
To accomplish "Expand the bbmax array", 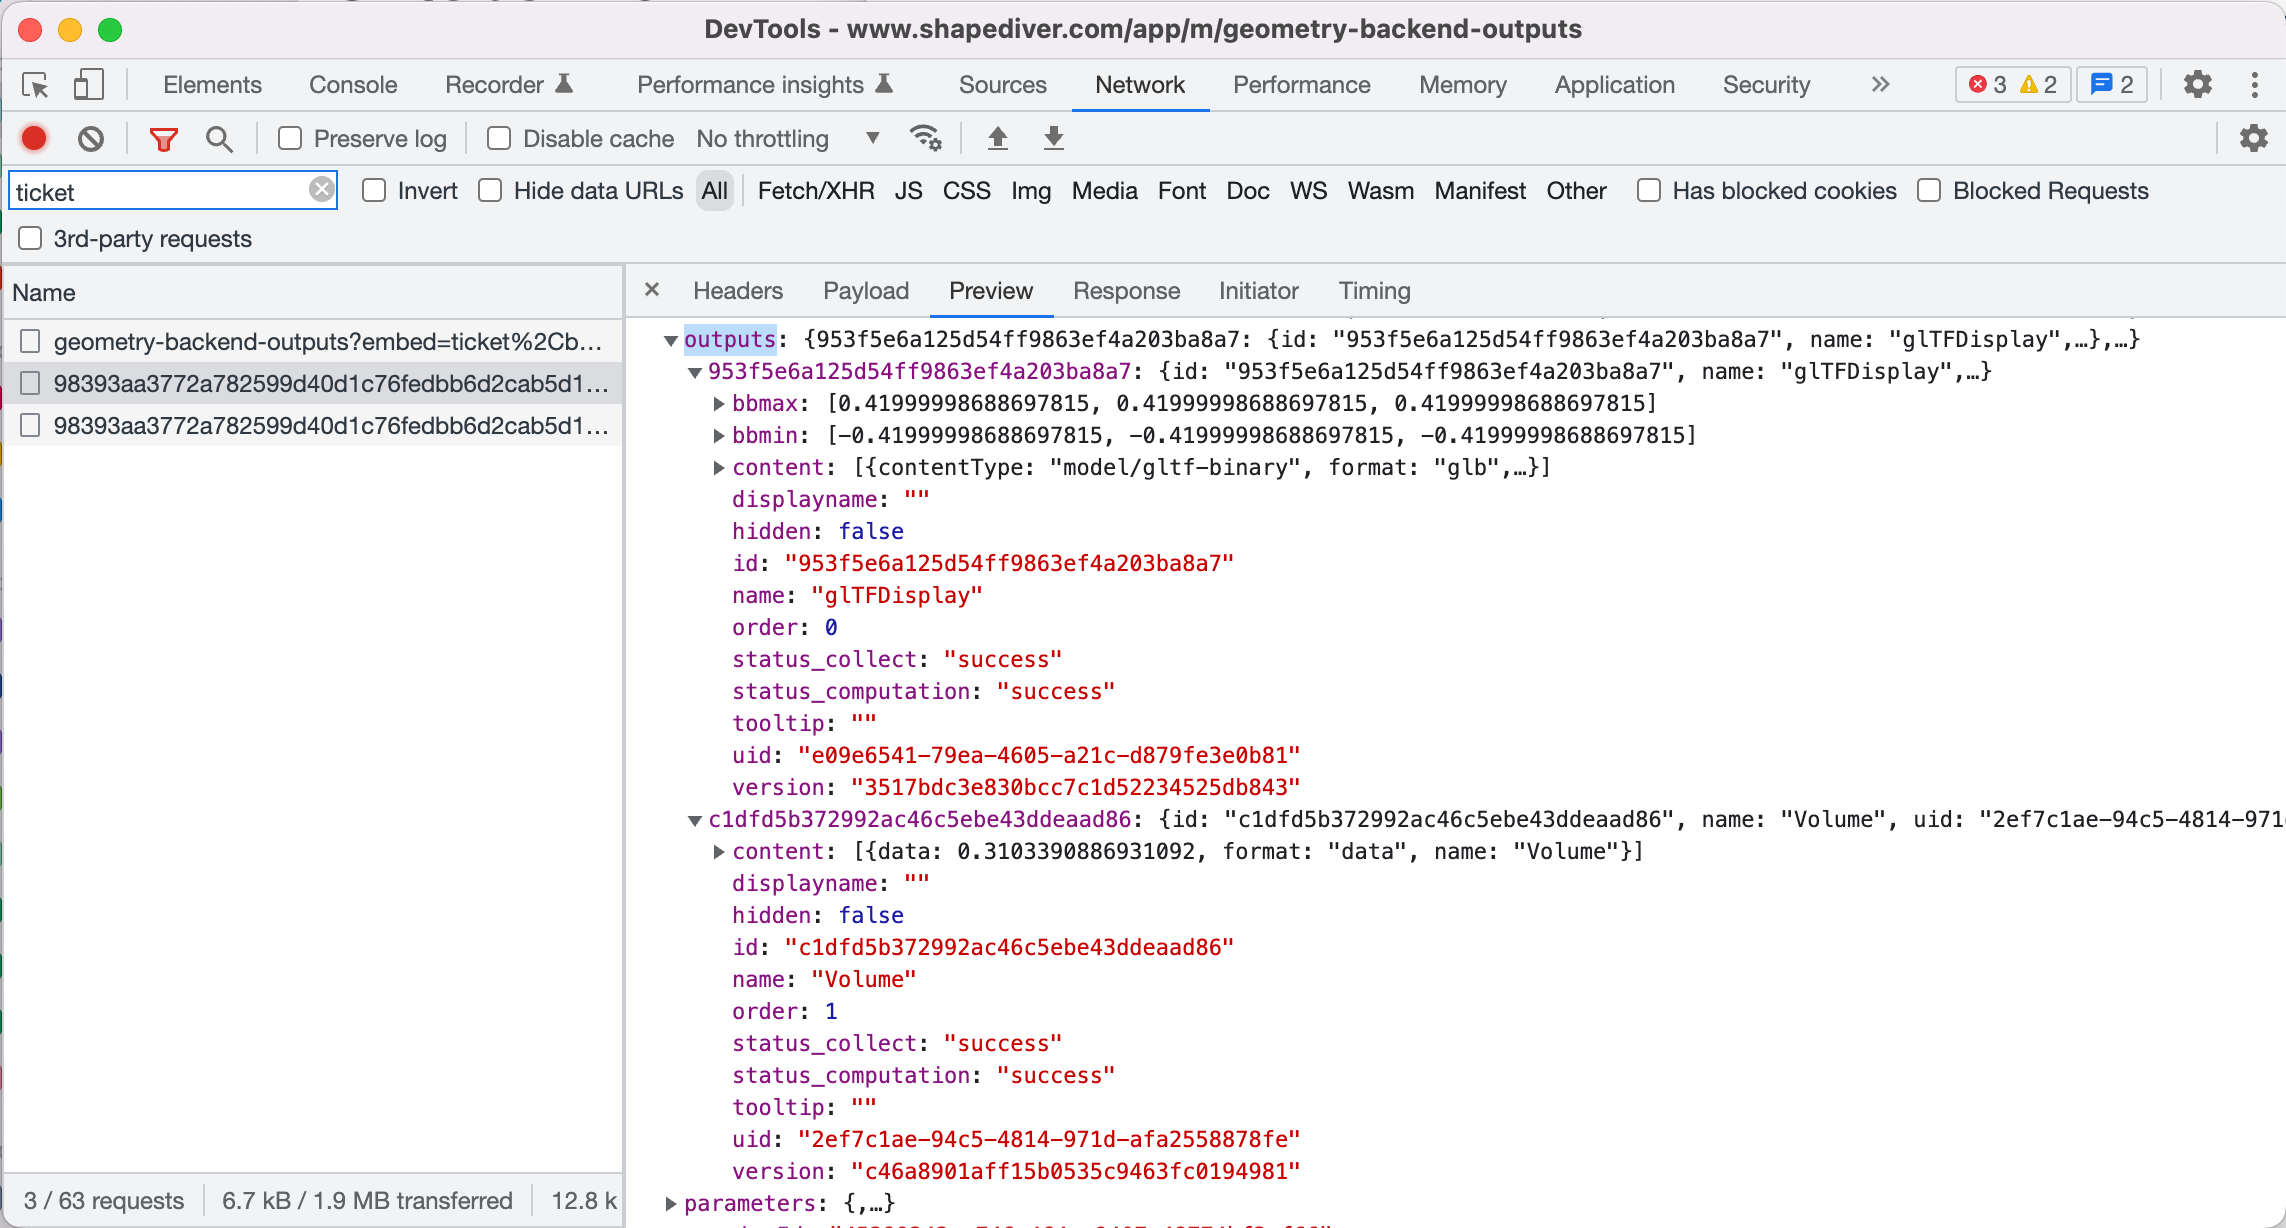I will point(718,403).
